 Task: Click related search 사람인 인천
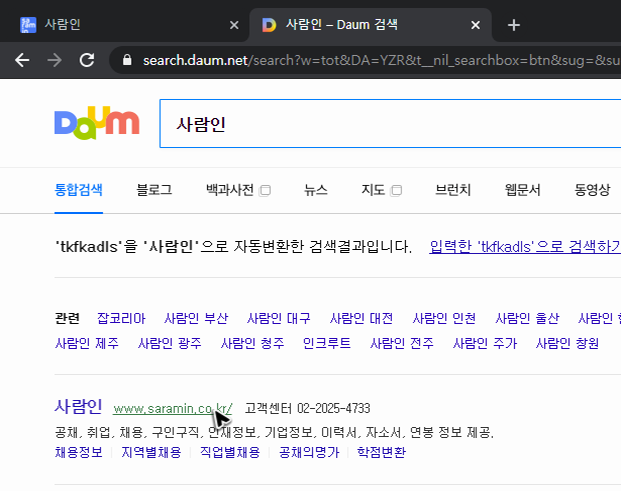coord(444,318)
